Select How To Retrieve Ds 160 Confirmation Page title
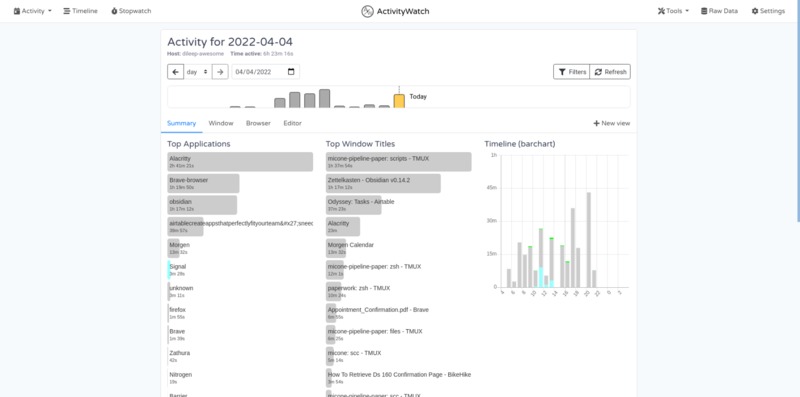The width and height of the screenshot is (800, 397). [398, 378]
